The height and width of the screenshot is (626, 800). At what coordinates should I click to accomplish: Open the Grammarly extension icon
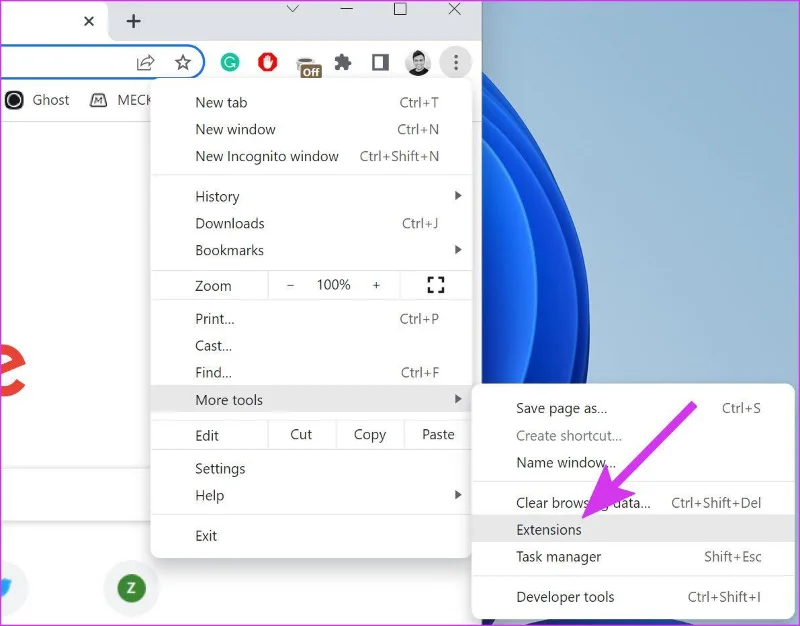point(230,62)
